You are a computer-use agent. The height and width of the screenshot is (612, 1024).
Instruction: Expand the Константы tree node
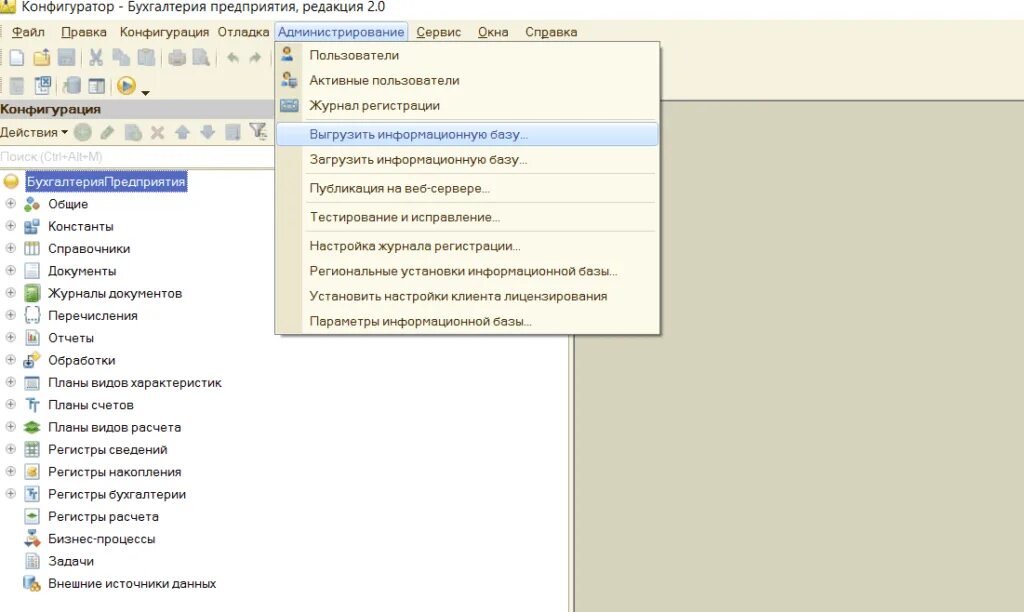point(10,225)
